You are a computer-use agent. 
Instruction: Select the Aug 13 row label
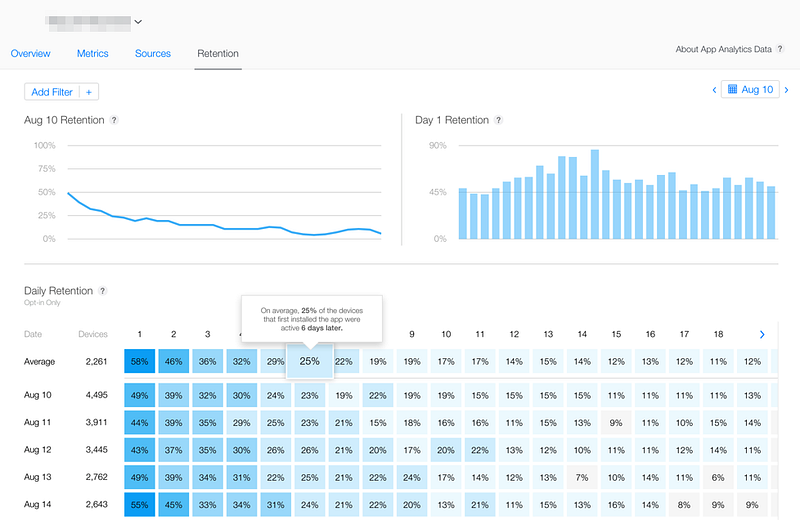click(x=38, y=477)
